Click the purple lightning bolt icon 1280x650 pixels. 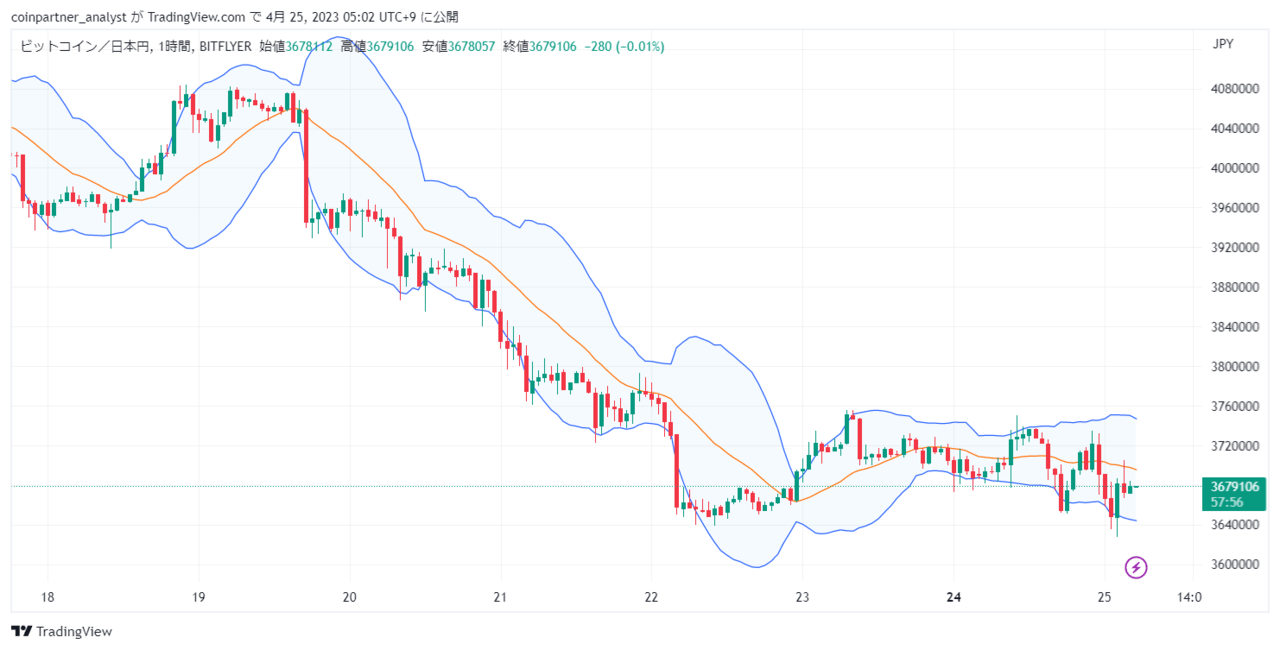click(1136, 568)
